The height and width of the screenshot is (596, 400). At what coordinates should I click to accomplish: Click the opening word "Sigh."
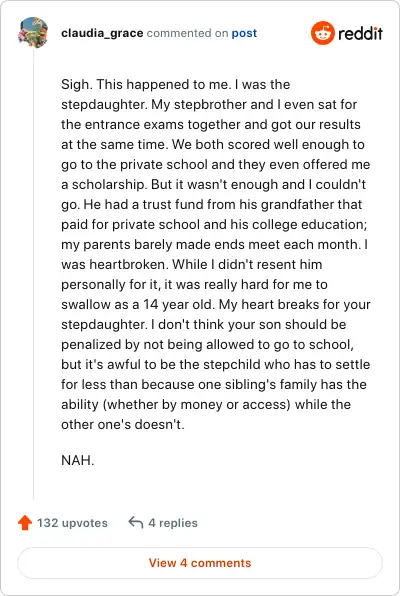coord(77,84)
